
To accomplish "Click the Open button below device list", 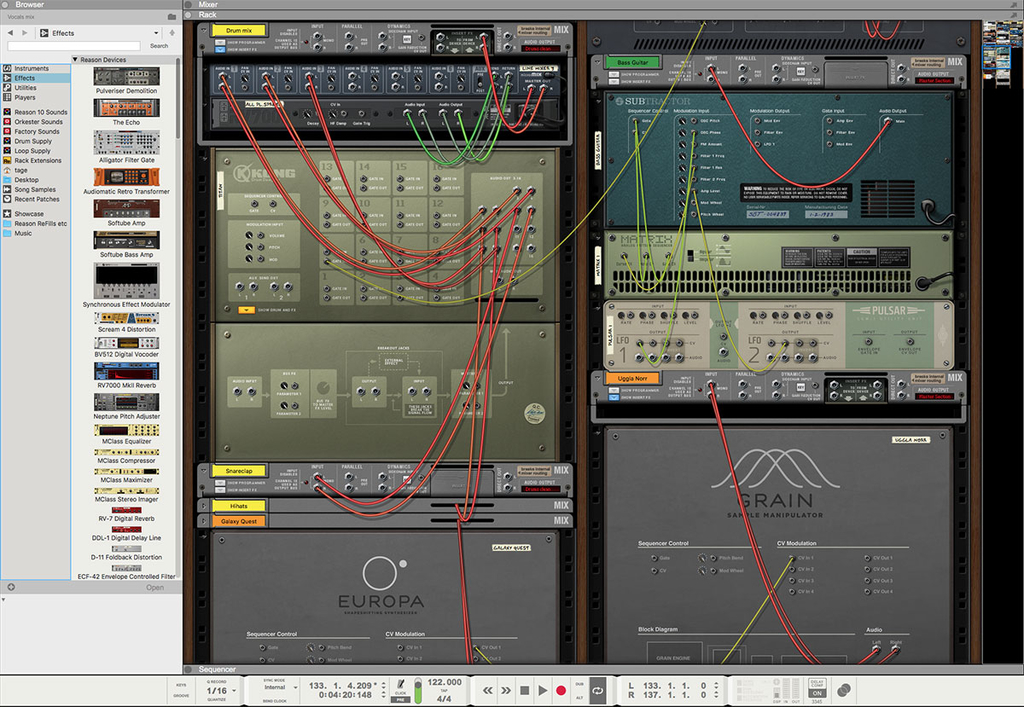I will coord(155,587).
